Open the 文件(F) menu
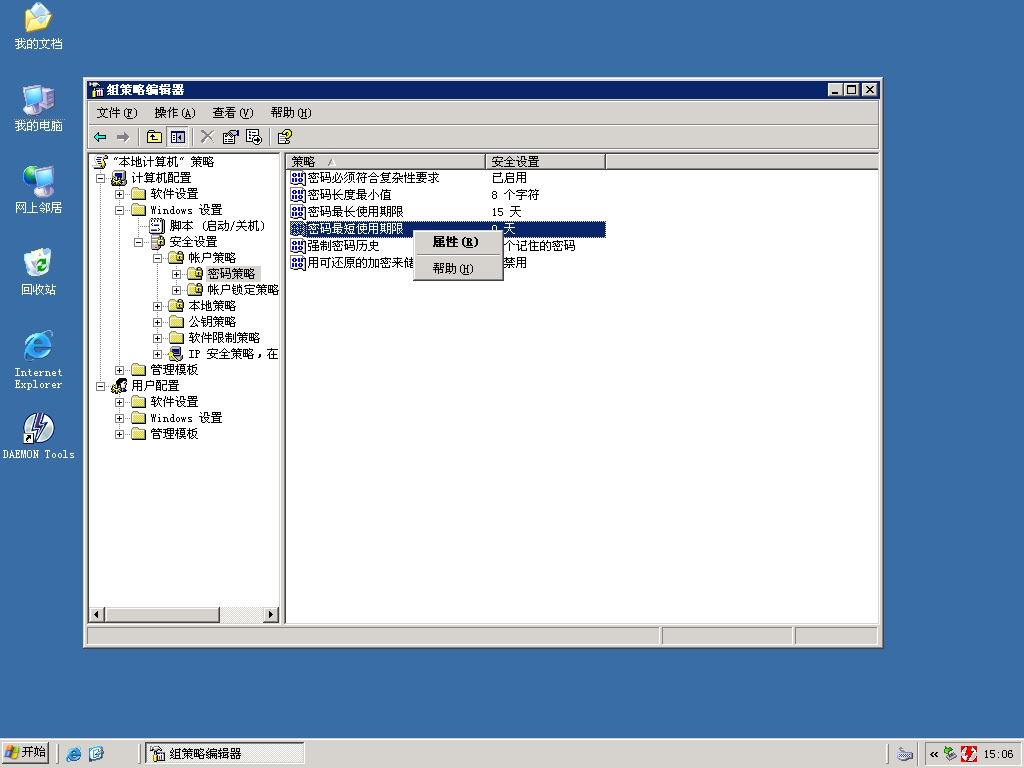 (x=117, y=113)
